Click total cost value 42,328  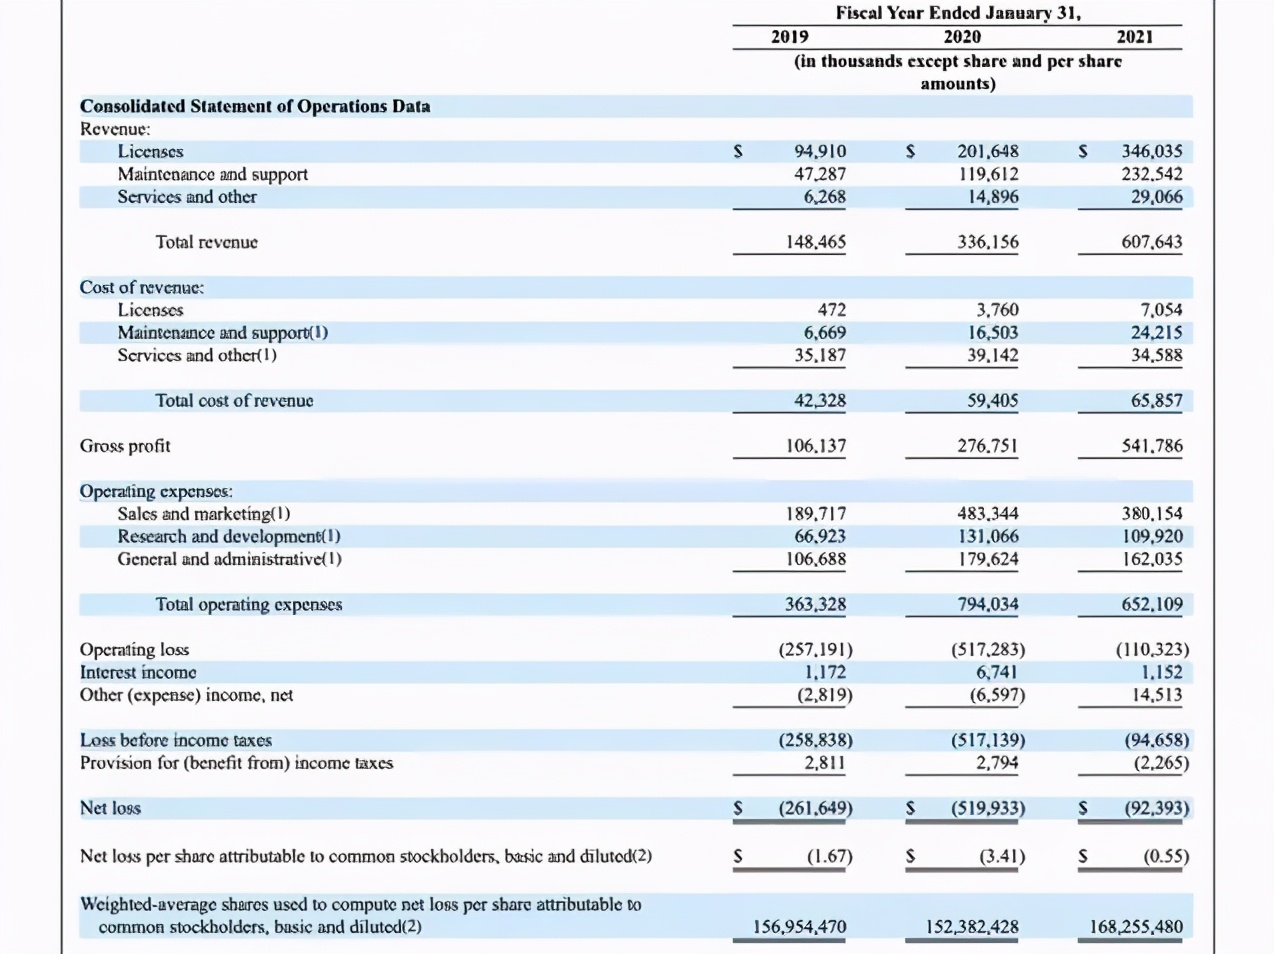point(820,401)
